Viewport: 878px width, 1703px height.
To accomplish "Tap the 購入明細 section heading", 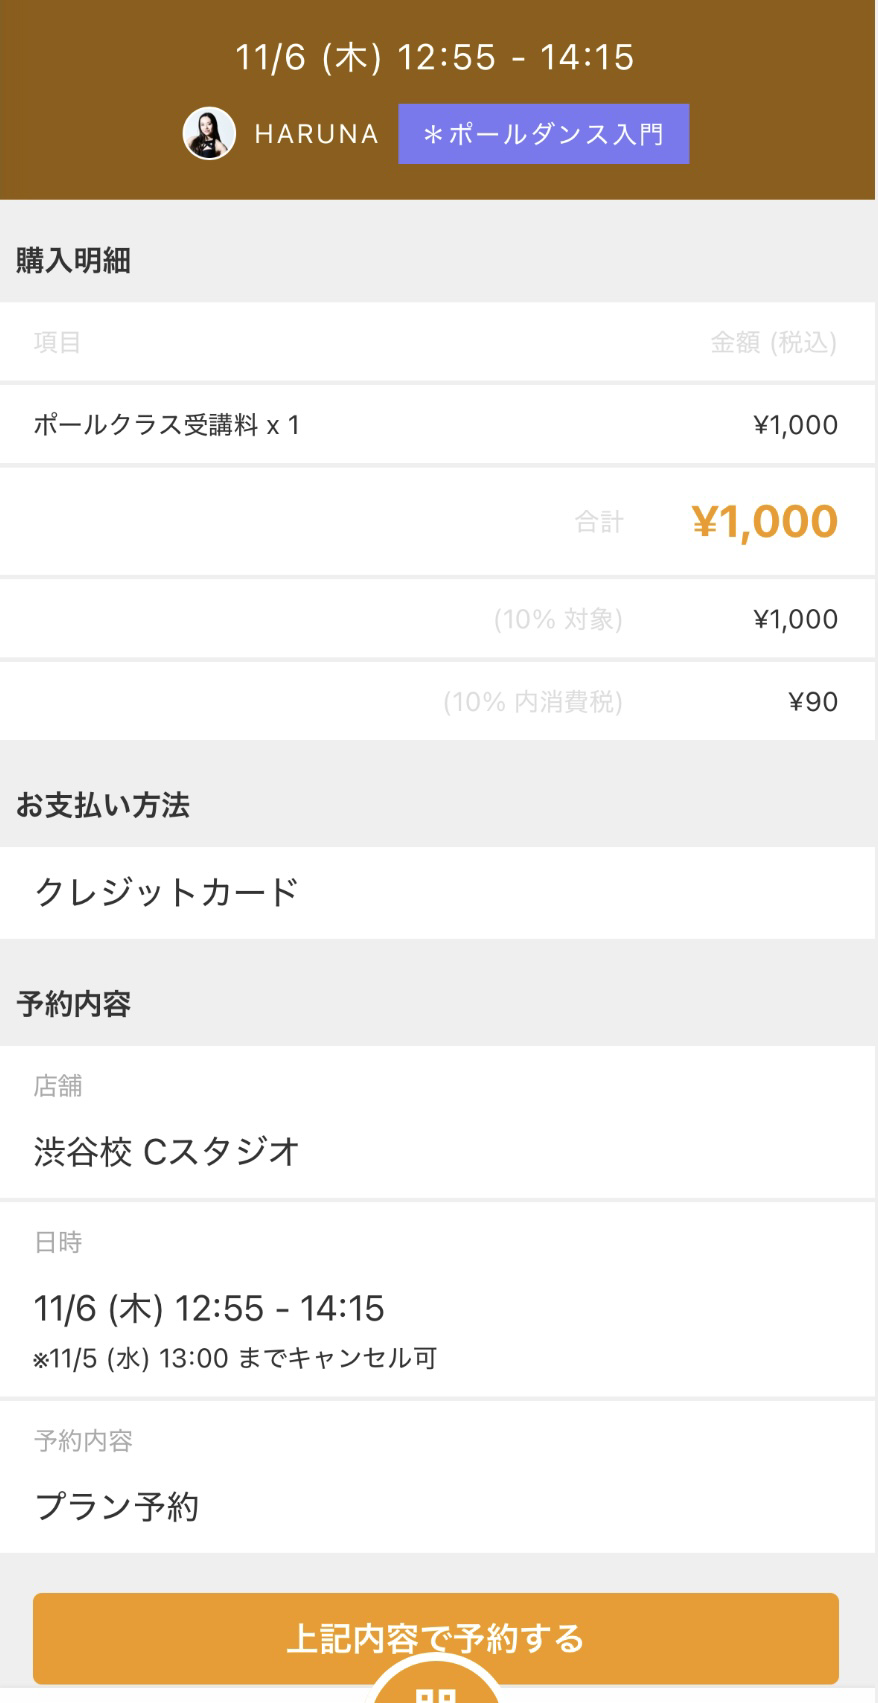I will click(x=73, y=261).
